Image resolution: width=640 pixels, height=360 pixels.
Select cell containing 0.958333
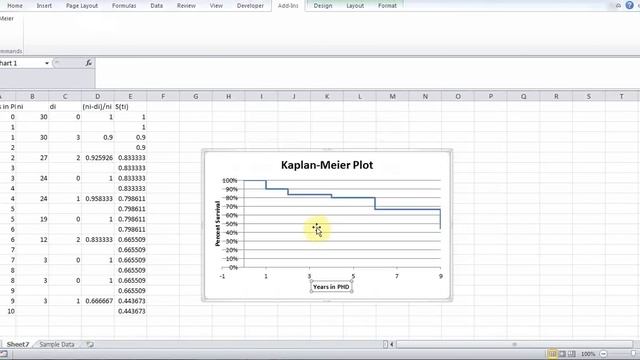pyautogui.click(x=98, y=198)
